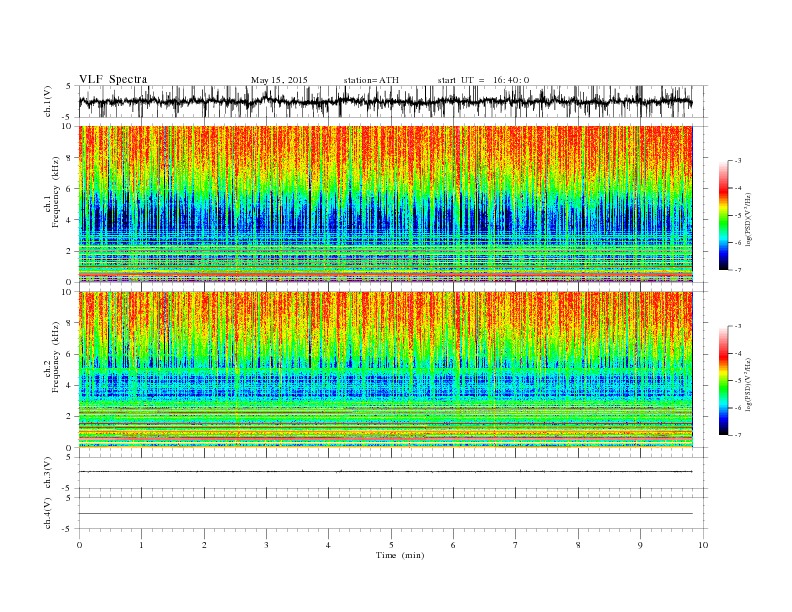Click the "5" upper limit on ch.1(V) axis

[69, 86]
